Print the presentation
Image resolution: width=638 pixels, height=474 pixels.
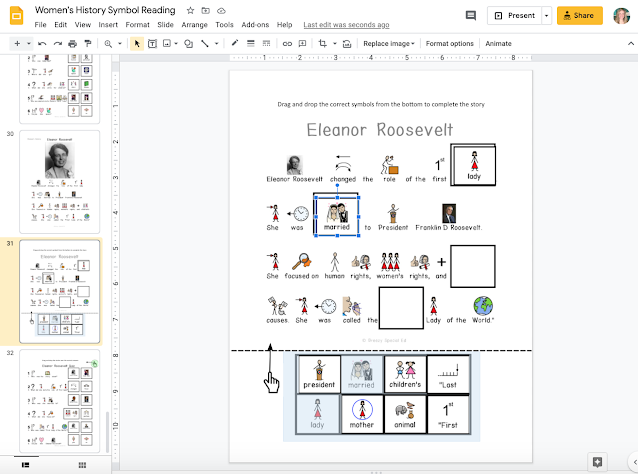click(73, 44)
